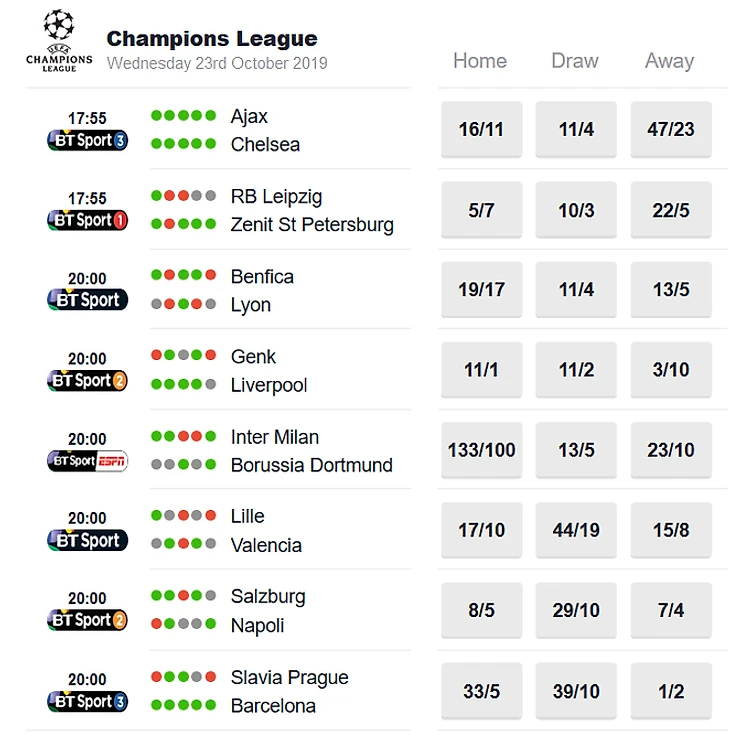Viewport: 730px width, 750px height.
Task: Open the Salzburg team link
Action: pyautogui.click(x=268, y=597)
